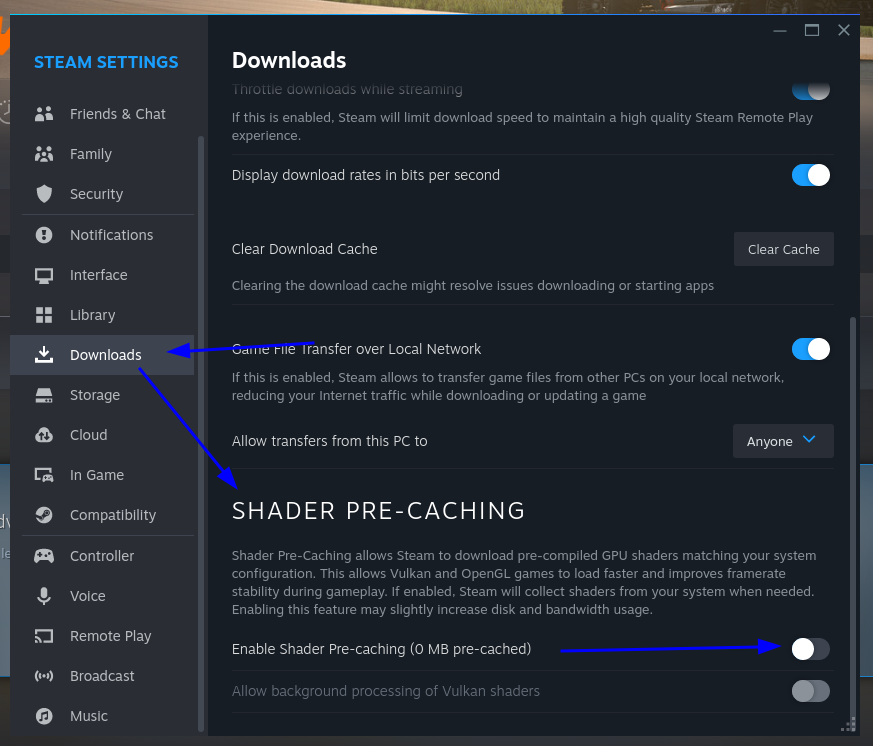
Task: Click the sidebar vertical scrollbar
Action: (x=201, y=434)
